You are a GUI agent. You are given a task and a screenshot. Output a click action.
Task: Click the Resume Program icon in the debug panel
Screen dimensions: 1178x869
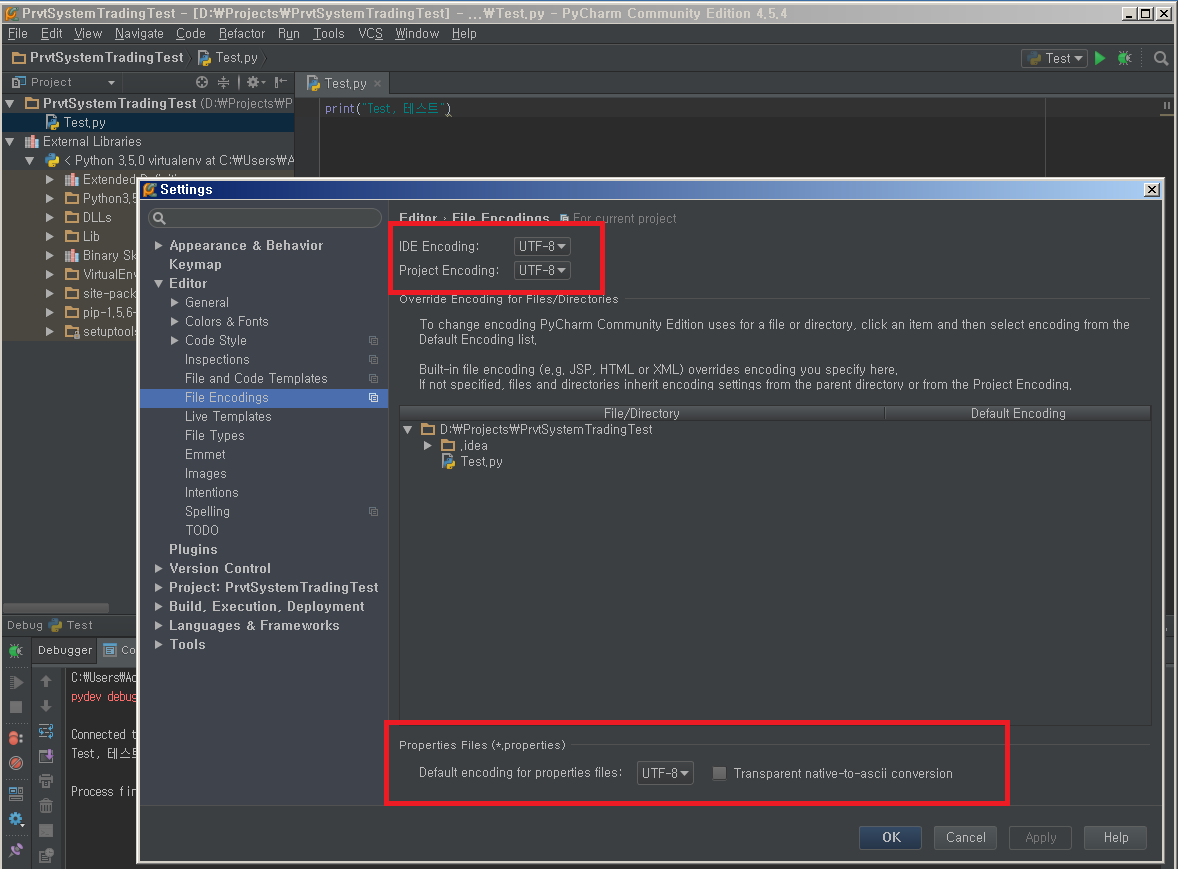coord(16,682)
